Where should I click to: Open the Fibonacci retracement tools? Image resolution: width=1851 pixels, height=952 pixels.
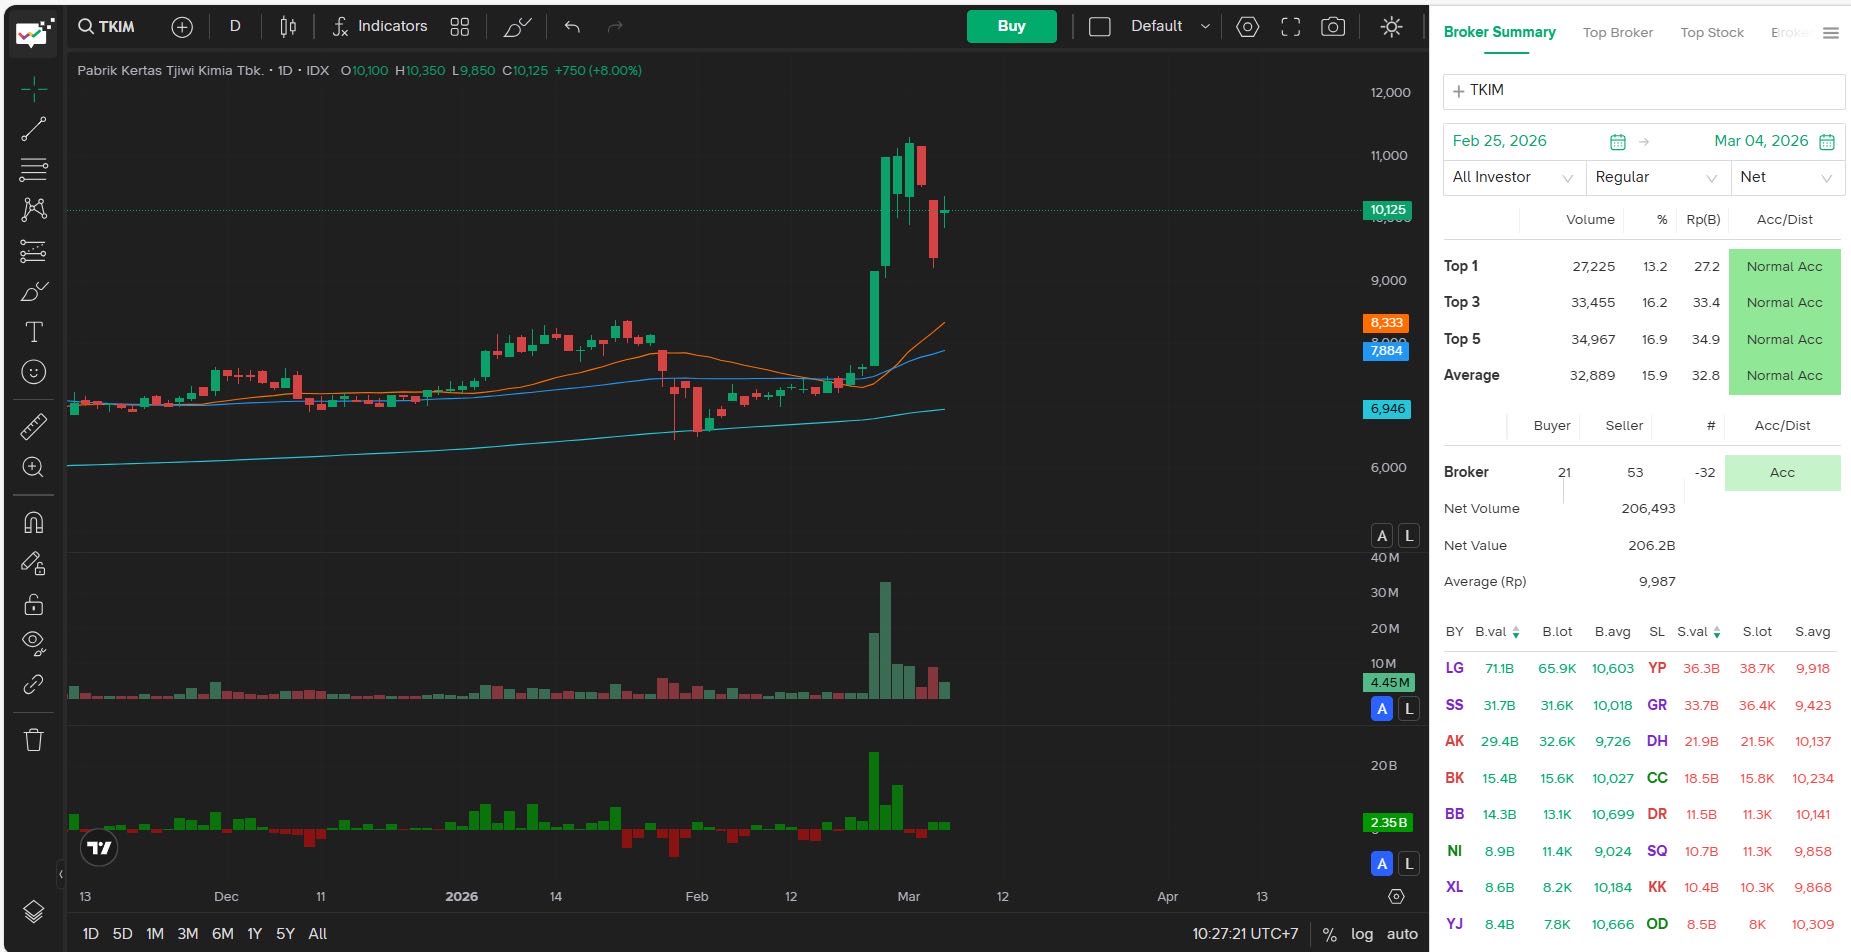tap(34, 169)
